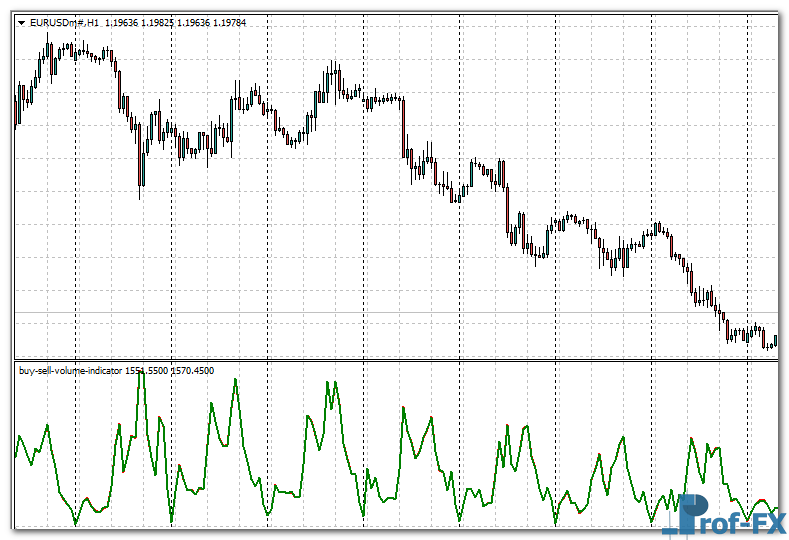Click the open price 1.19636 after H1
Screen dimensions: 789x540
pyautogui.click(x=122, y=23)
